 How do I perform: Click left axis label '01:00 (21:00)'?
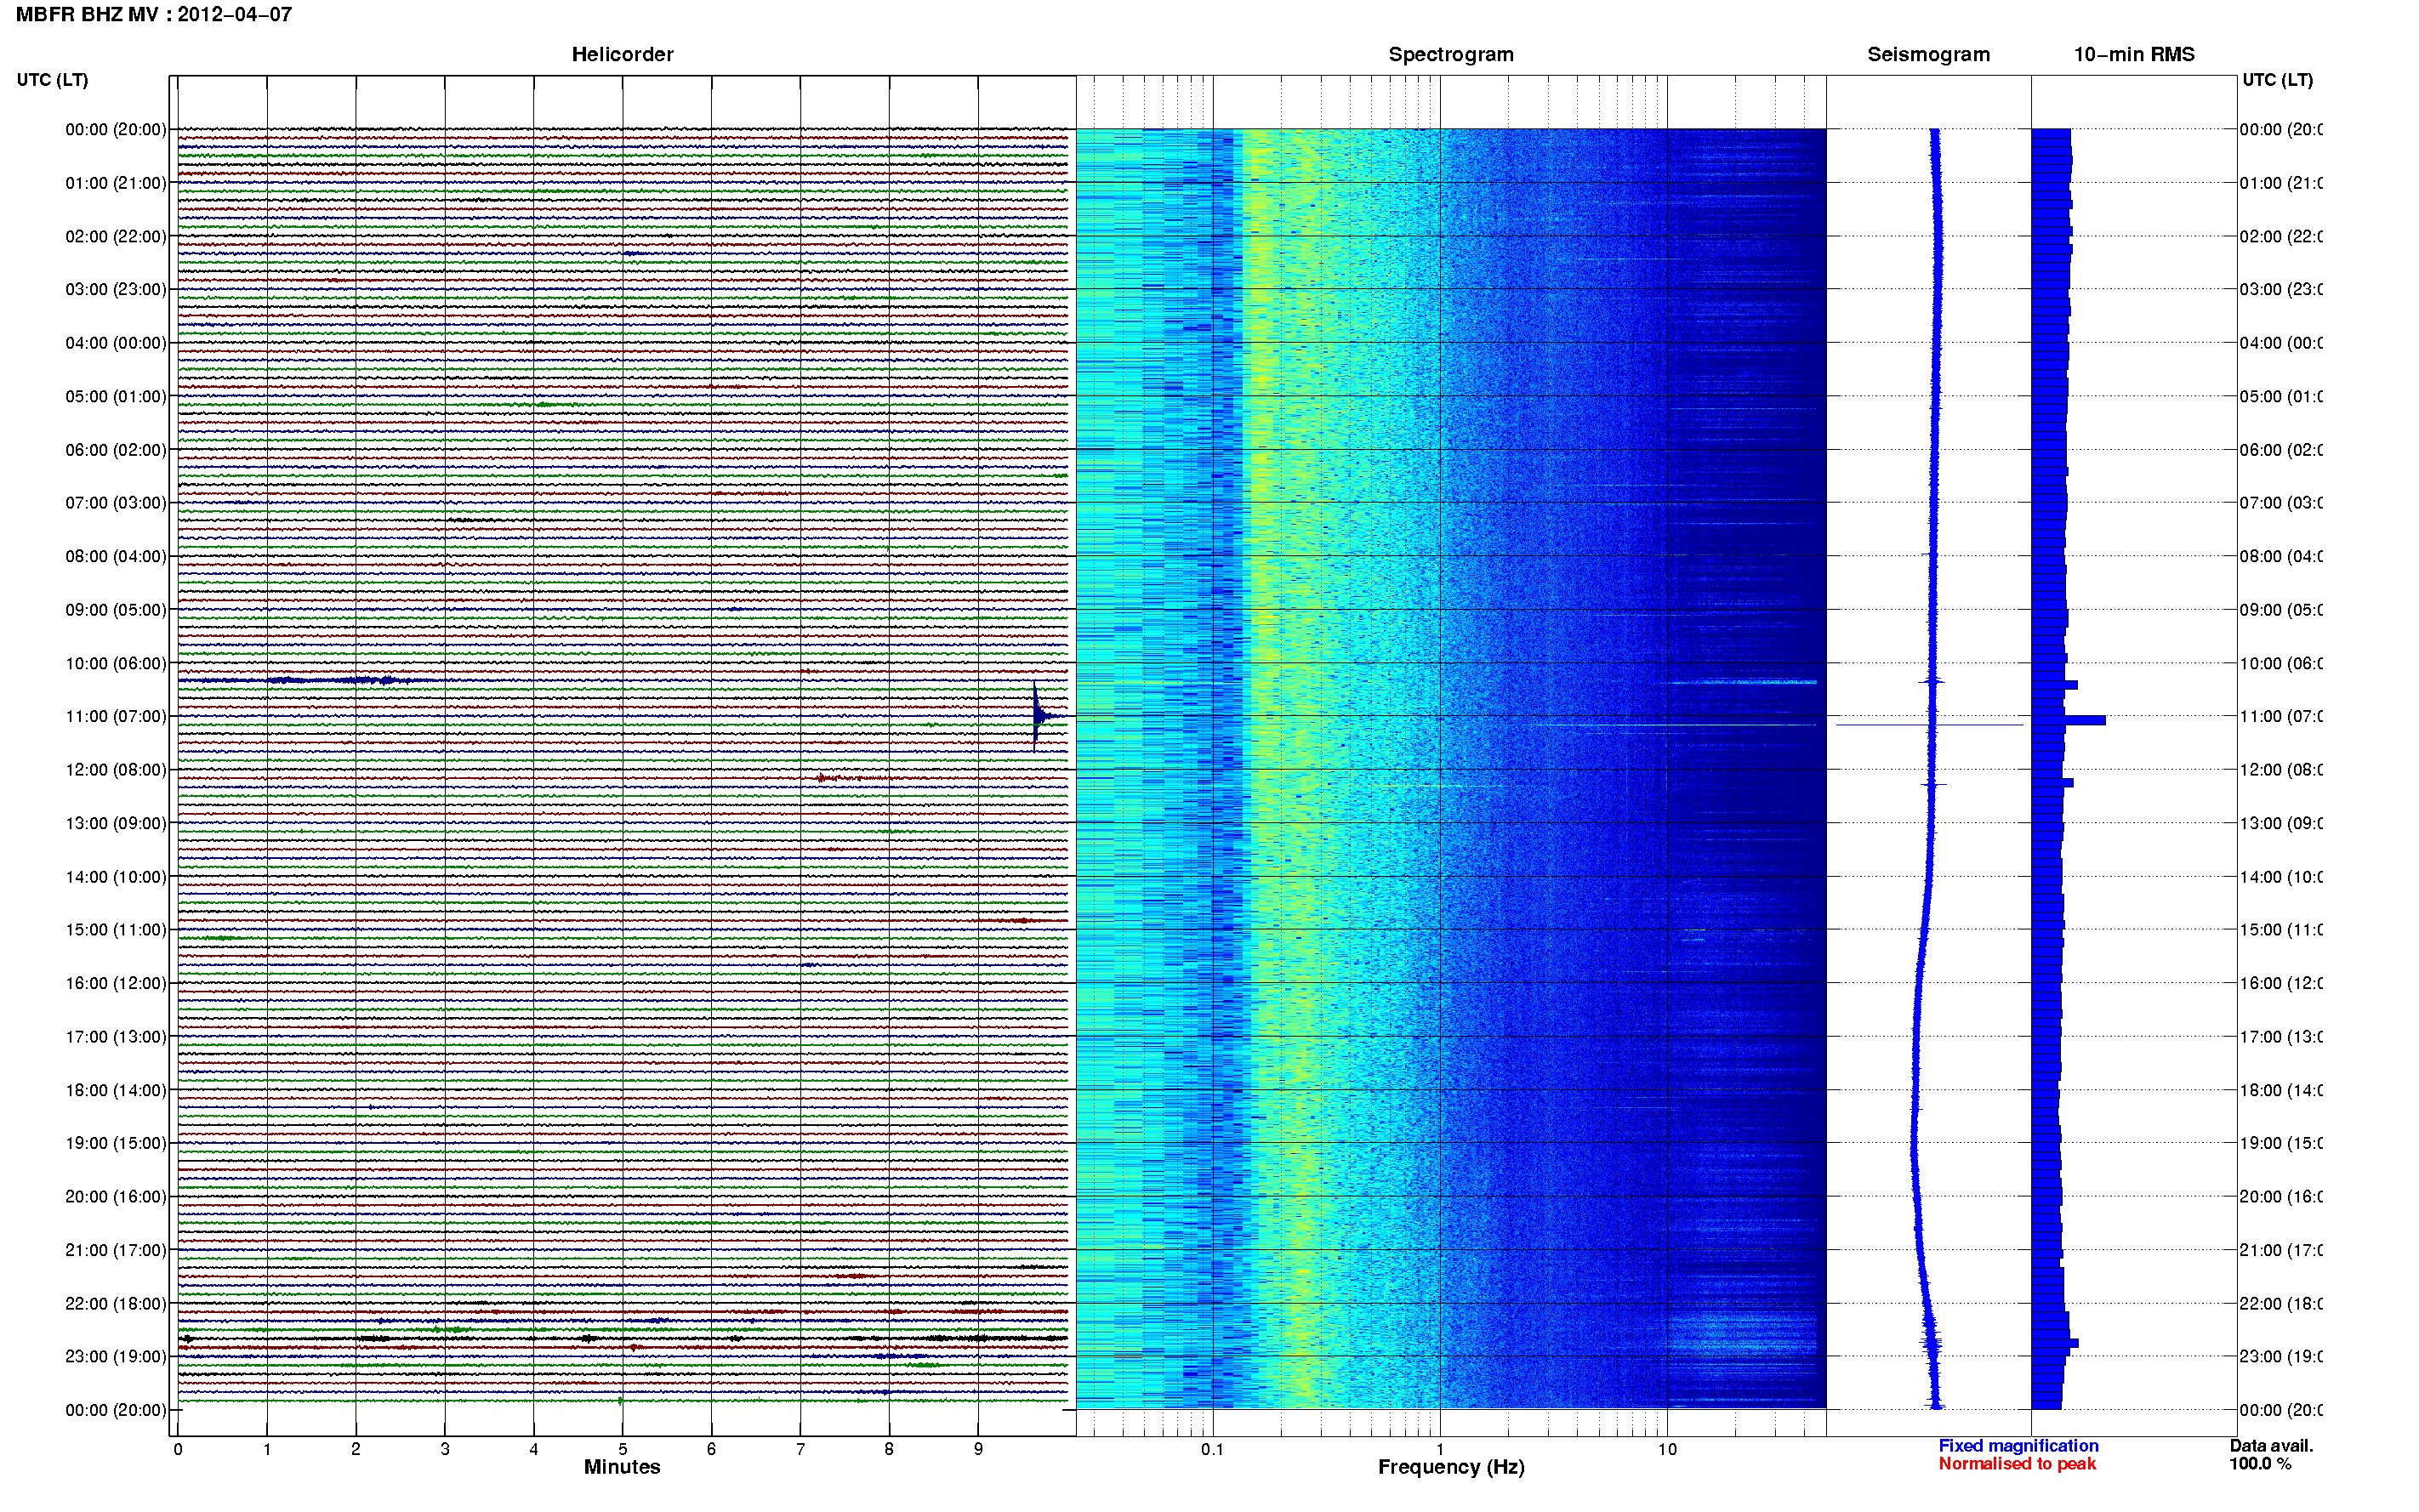point(116,183)
